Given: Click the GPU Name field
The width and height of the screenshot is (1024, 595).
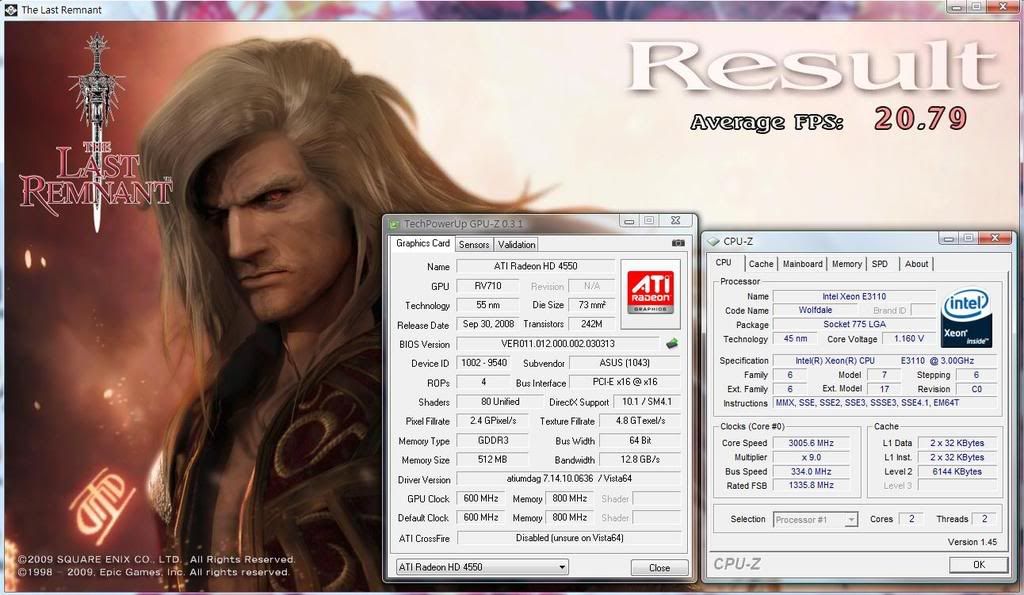Looking at the screenshot, I should click(x=535, y=267).
